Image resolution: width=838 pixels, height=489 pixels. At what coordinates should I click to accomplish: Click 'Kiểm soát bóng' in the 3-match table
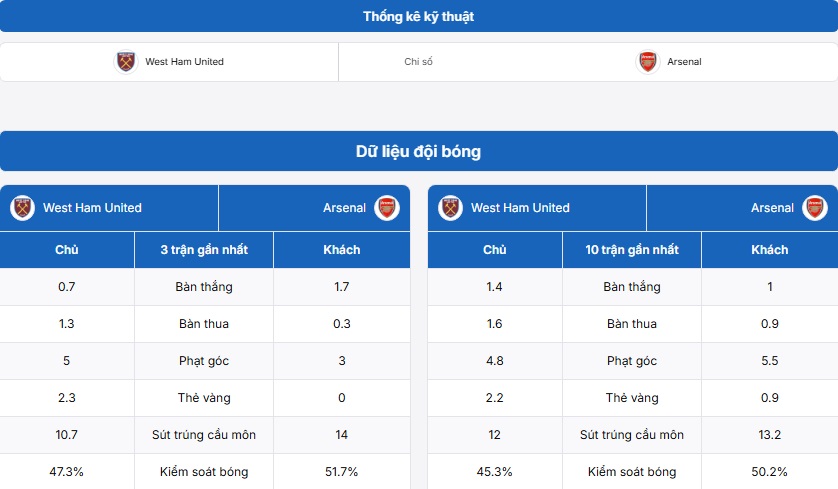[x=204, y=472]
